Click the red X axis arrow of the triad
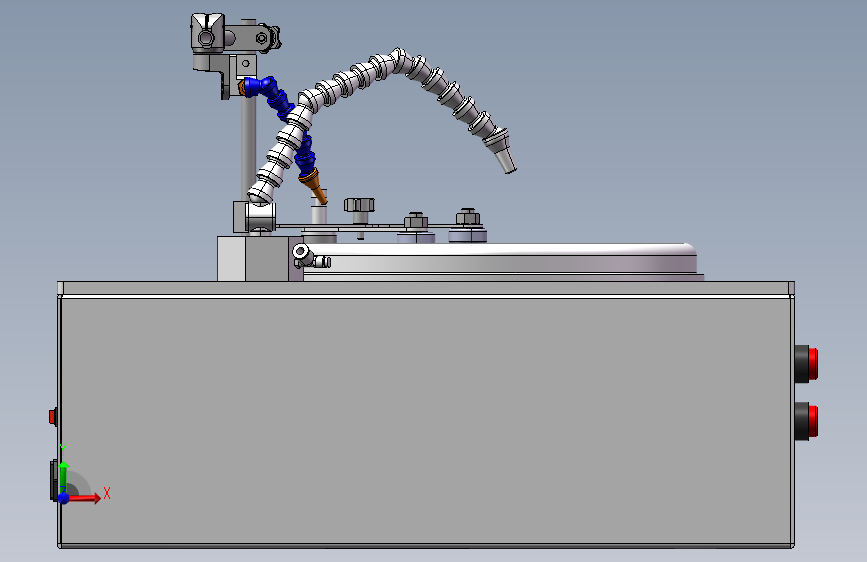The height and width of the screenshot is (562, 867). [x=85, y=498]
